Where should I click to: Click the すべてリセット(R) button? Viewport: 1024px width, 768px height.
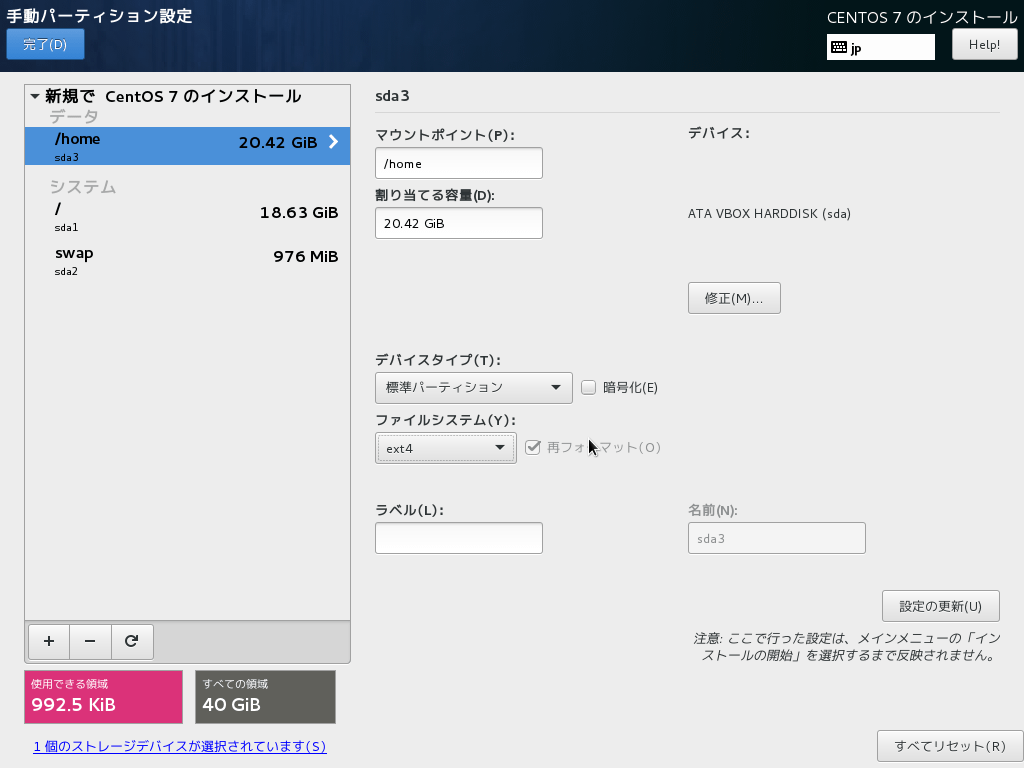(x=949, y=745)
